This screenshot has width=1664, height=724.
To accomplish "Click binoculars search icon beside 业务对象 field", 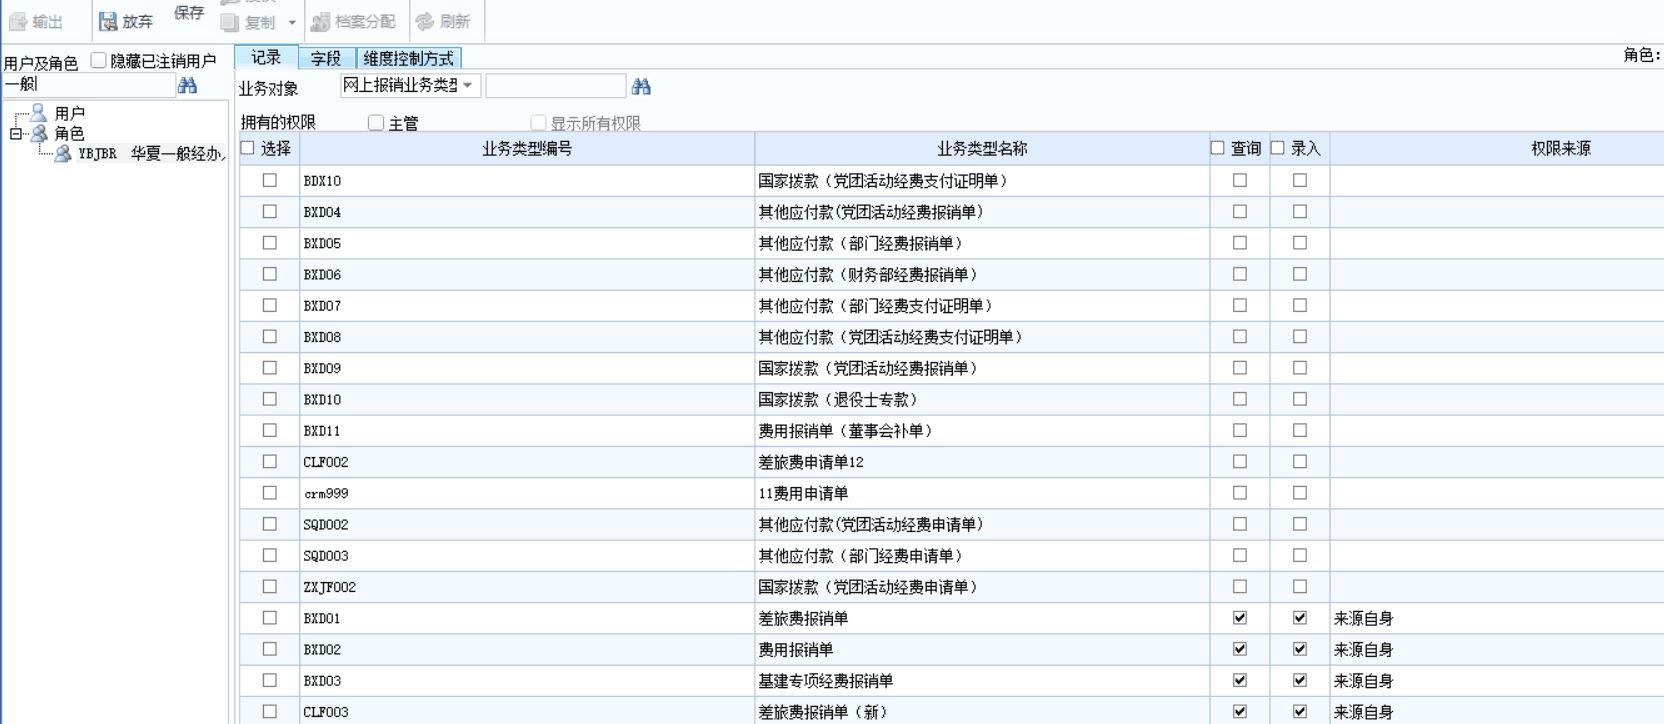I will [641, 87].
